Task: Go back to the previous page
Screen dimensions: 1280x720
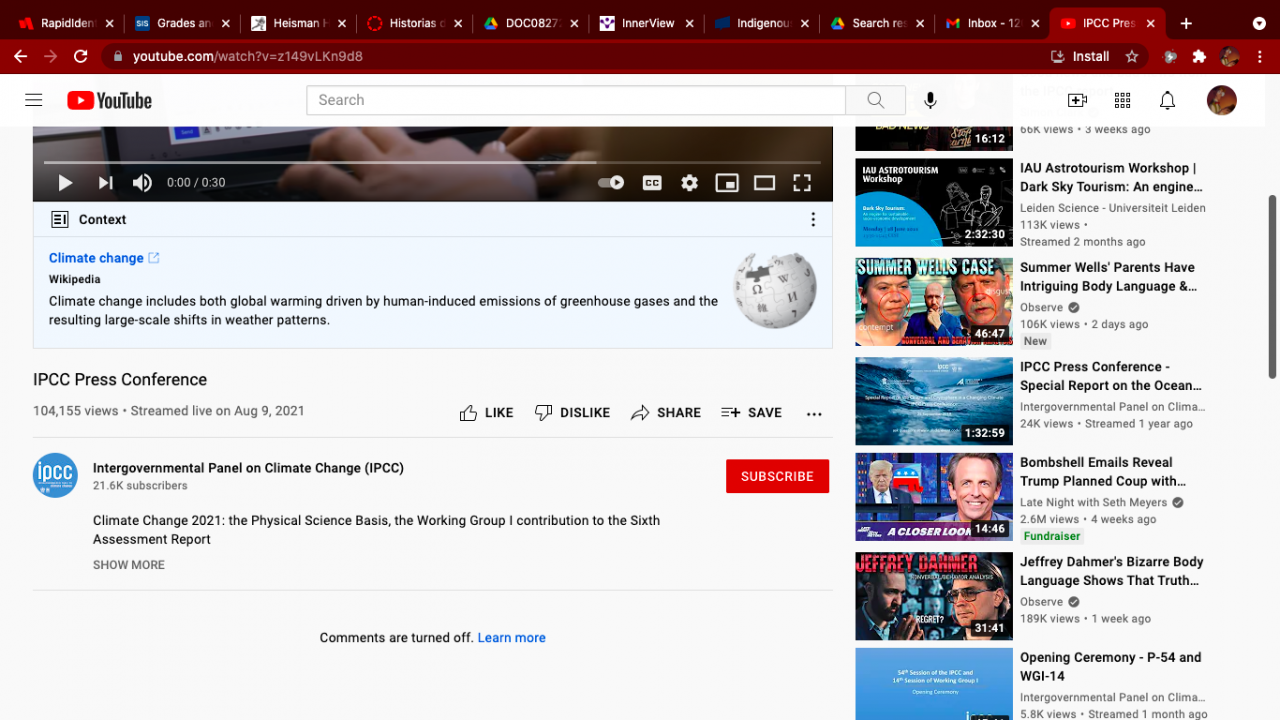Action: tap(21, 57)
